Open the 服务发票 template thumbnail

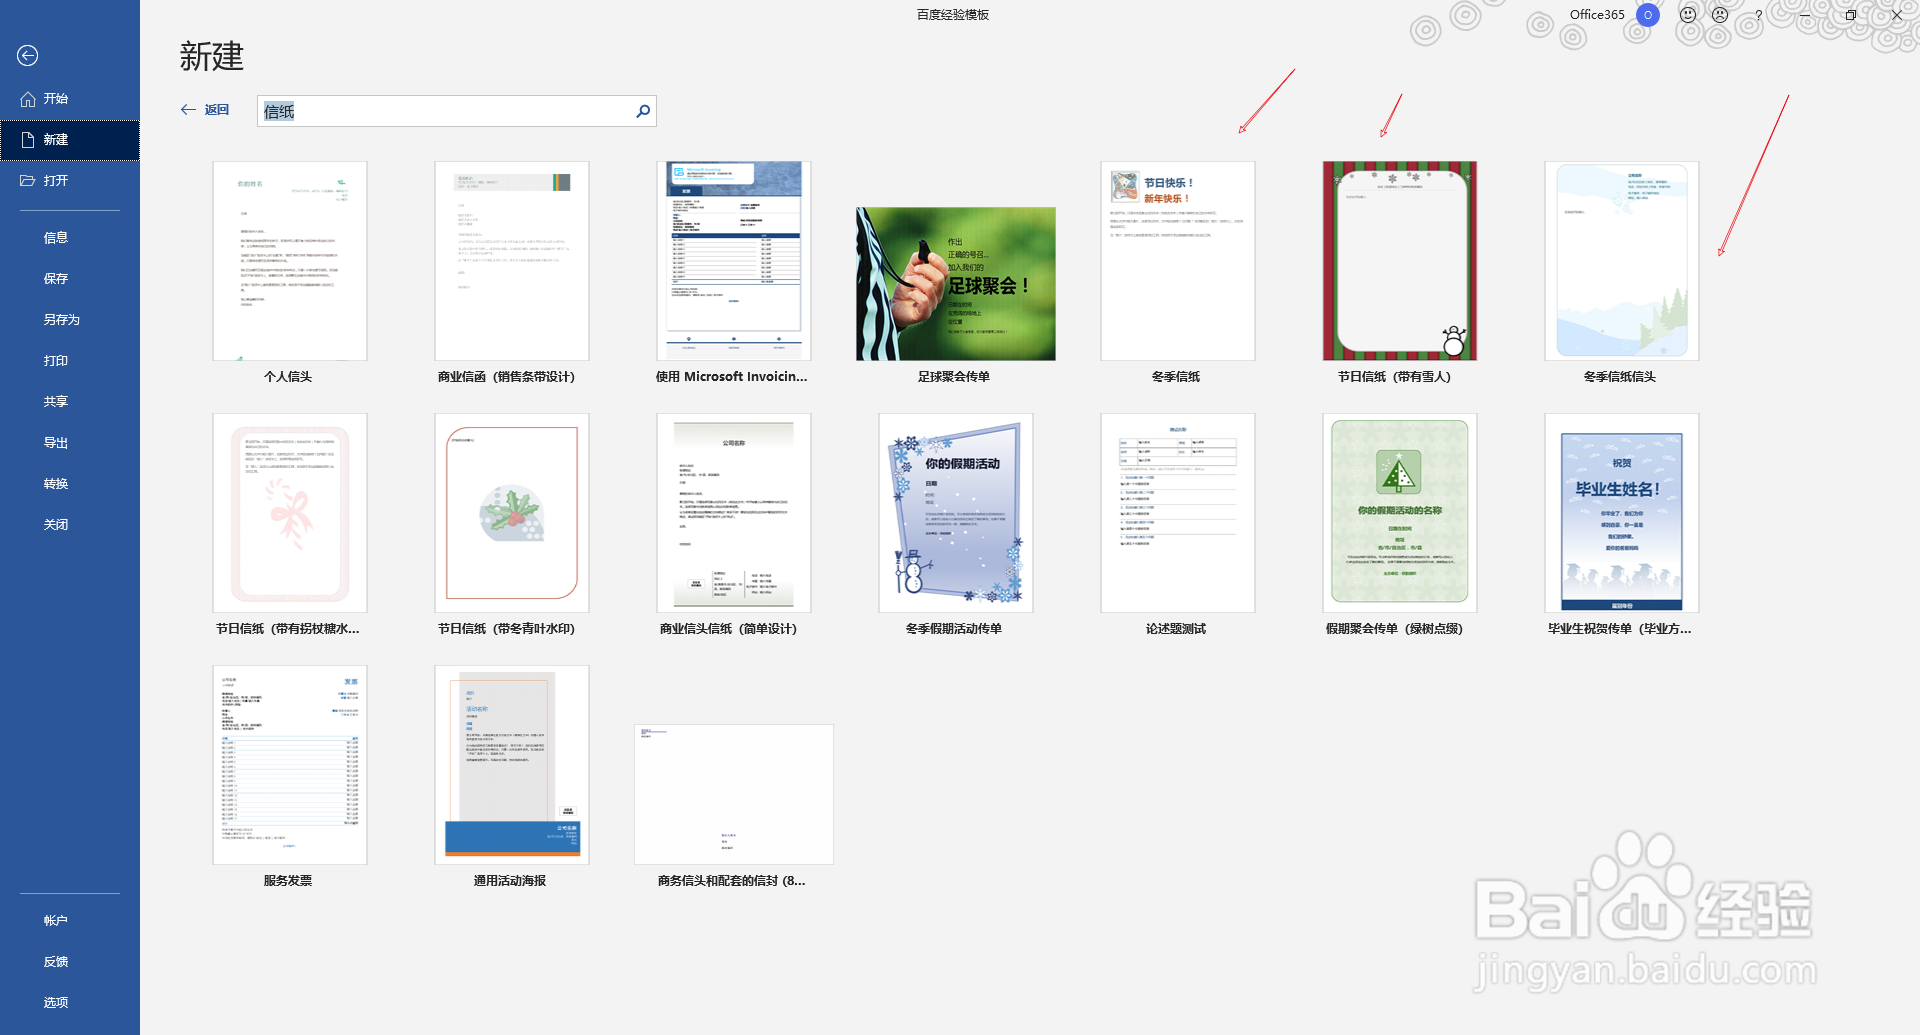click(290, 765)
